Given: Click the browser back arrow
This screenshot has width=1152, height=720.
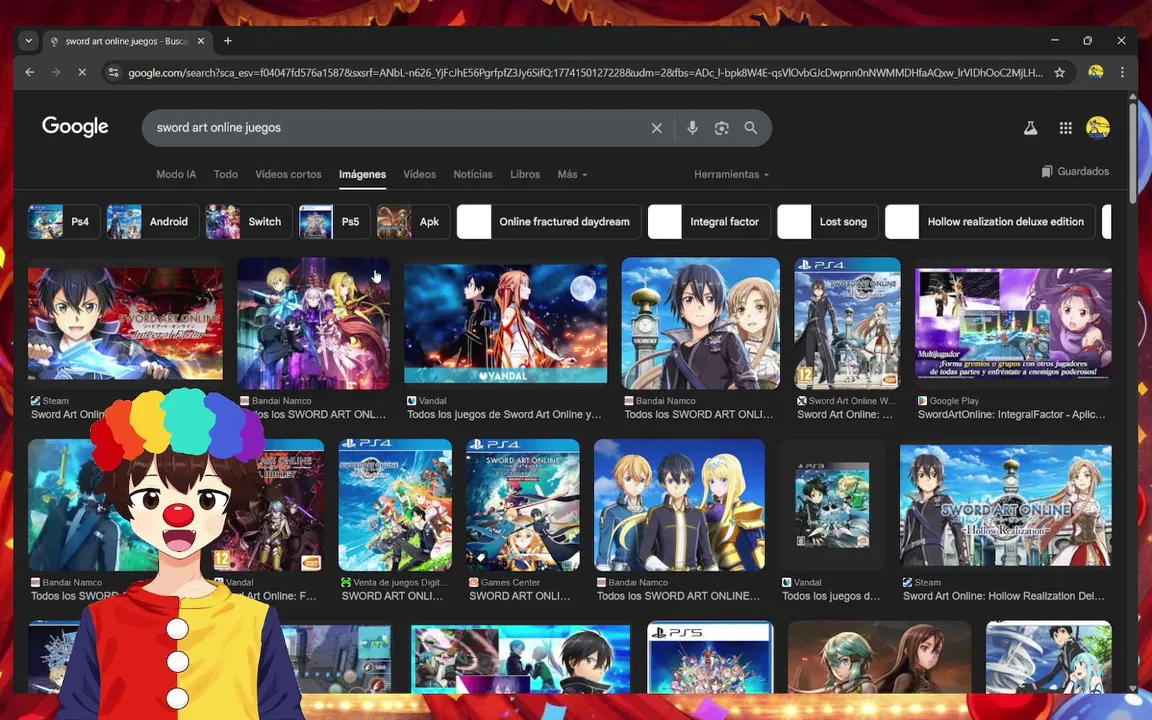Looking at the screenshot, I should point(29,72).
